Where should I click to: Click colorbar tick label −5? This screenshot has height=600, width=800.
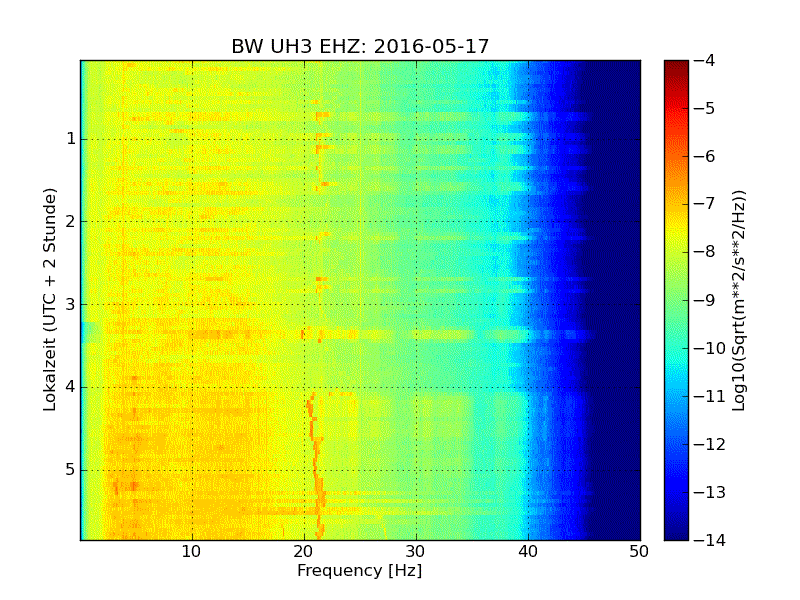click(705, 108)
